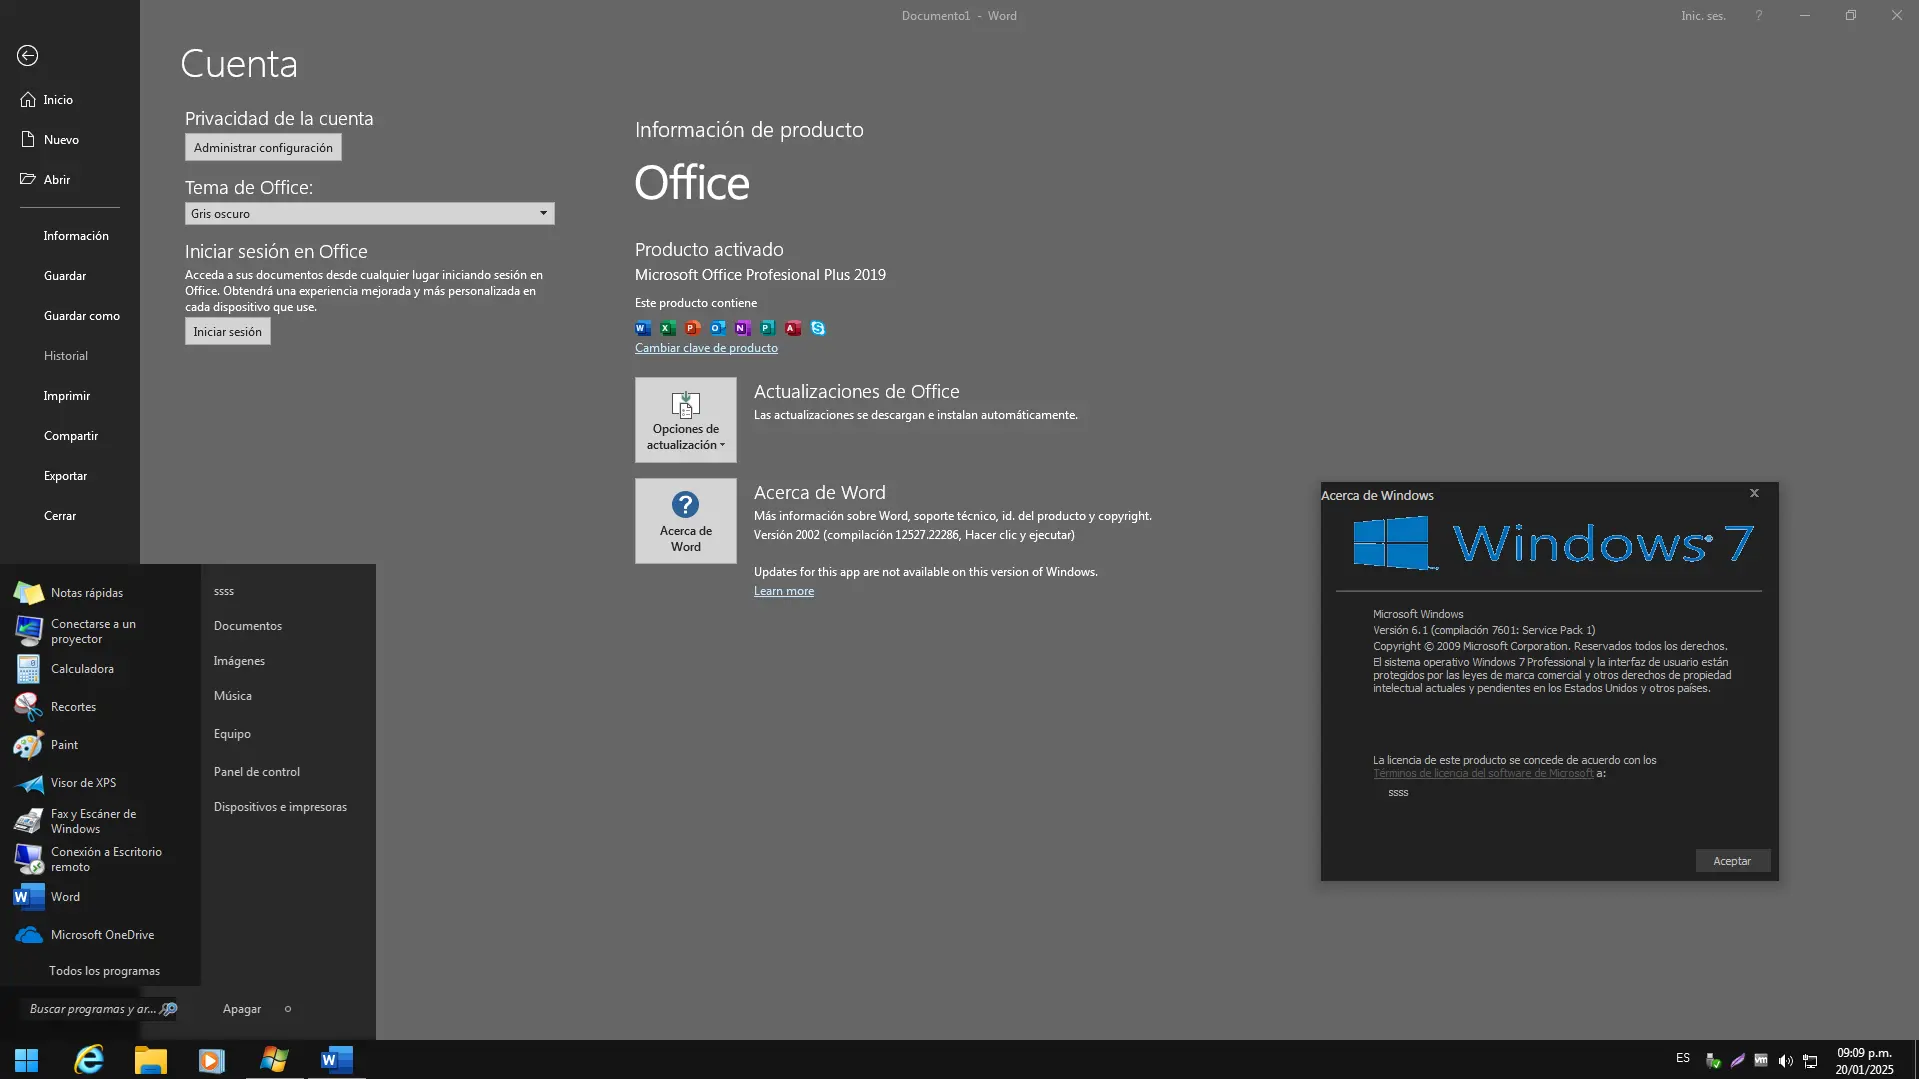Switch to the Información section in sidebar

click(x=76, y=235)
